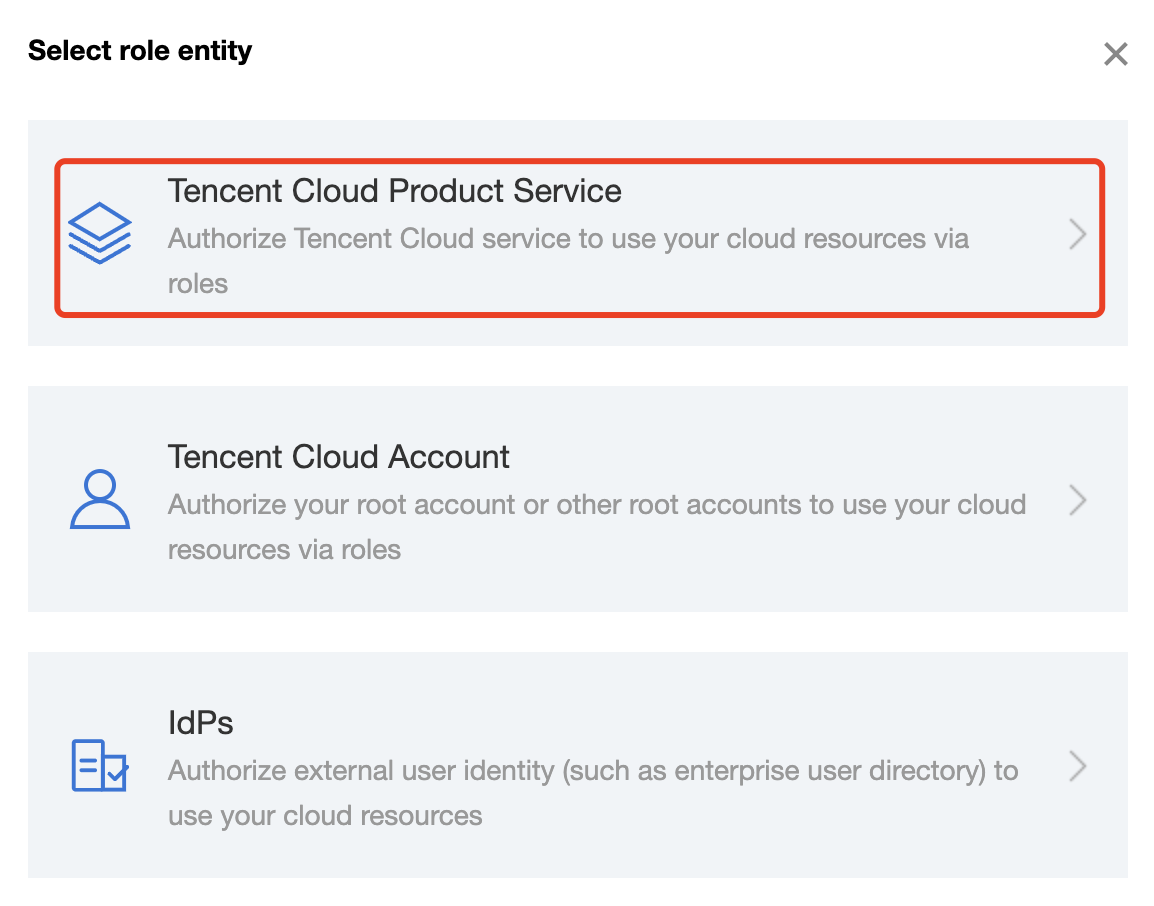Click "Authorize Tencent Cloud service" description line

tap(567, 239)
